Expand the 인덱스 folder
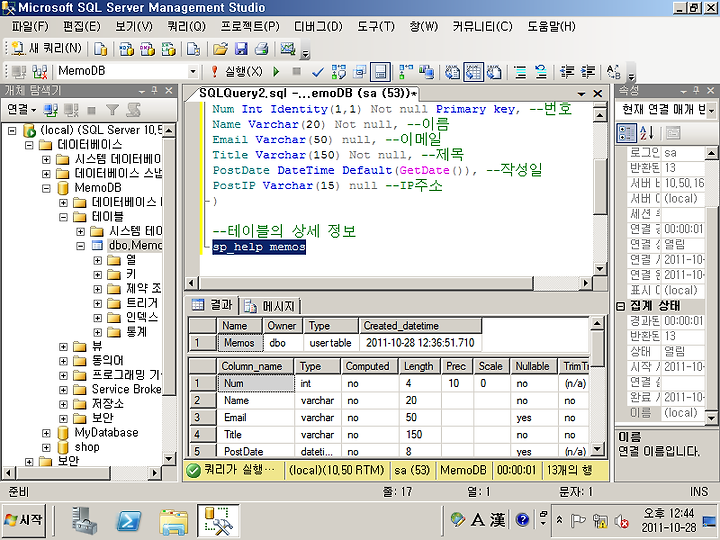720x540 pixels. pos(97,318)
